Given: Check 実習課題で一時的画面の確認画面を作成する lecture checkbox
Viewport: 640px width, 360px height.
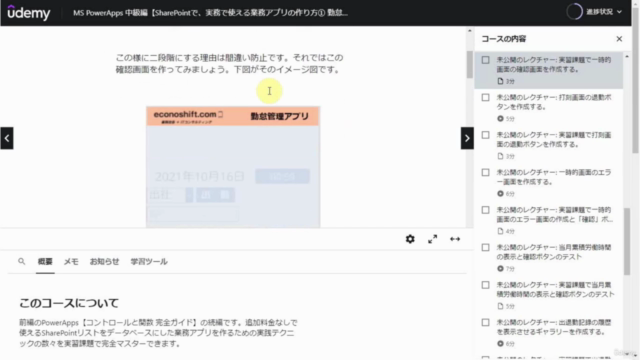Looking at the screenshot, I should click(x=485, y=60).
